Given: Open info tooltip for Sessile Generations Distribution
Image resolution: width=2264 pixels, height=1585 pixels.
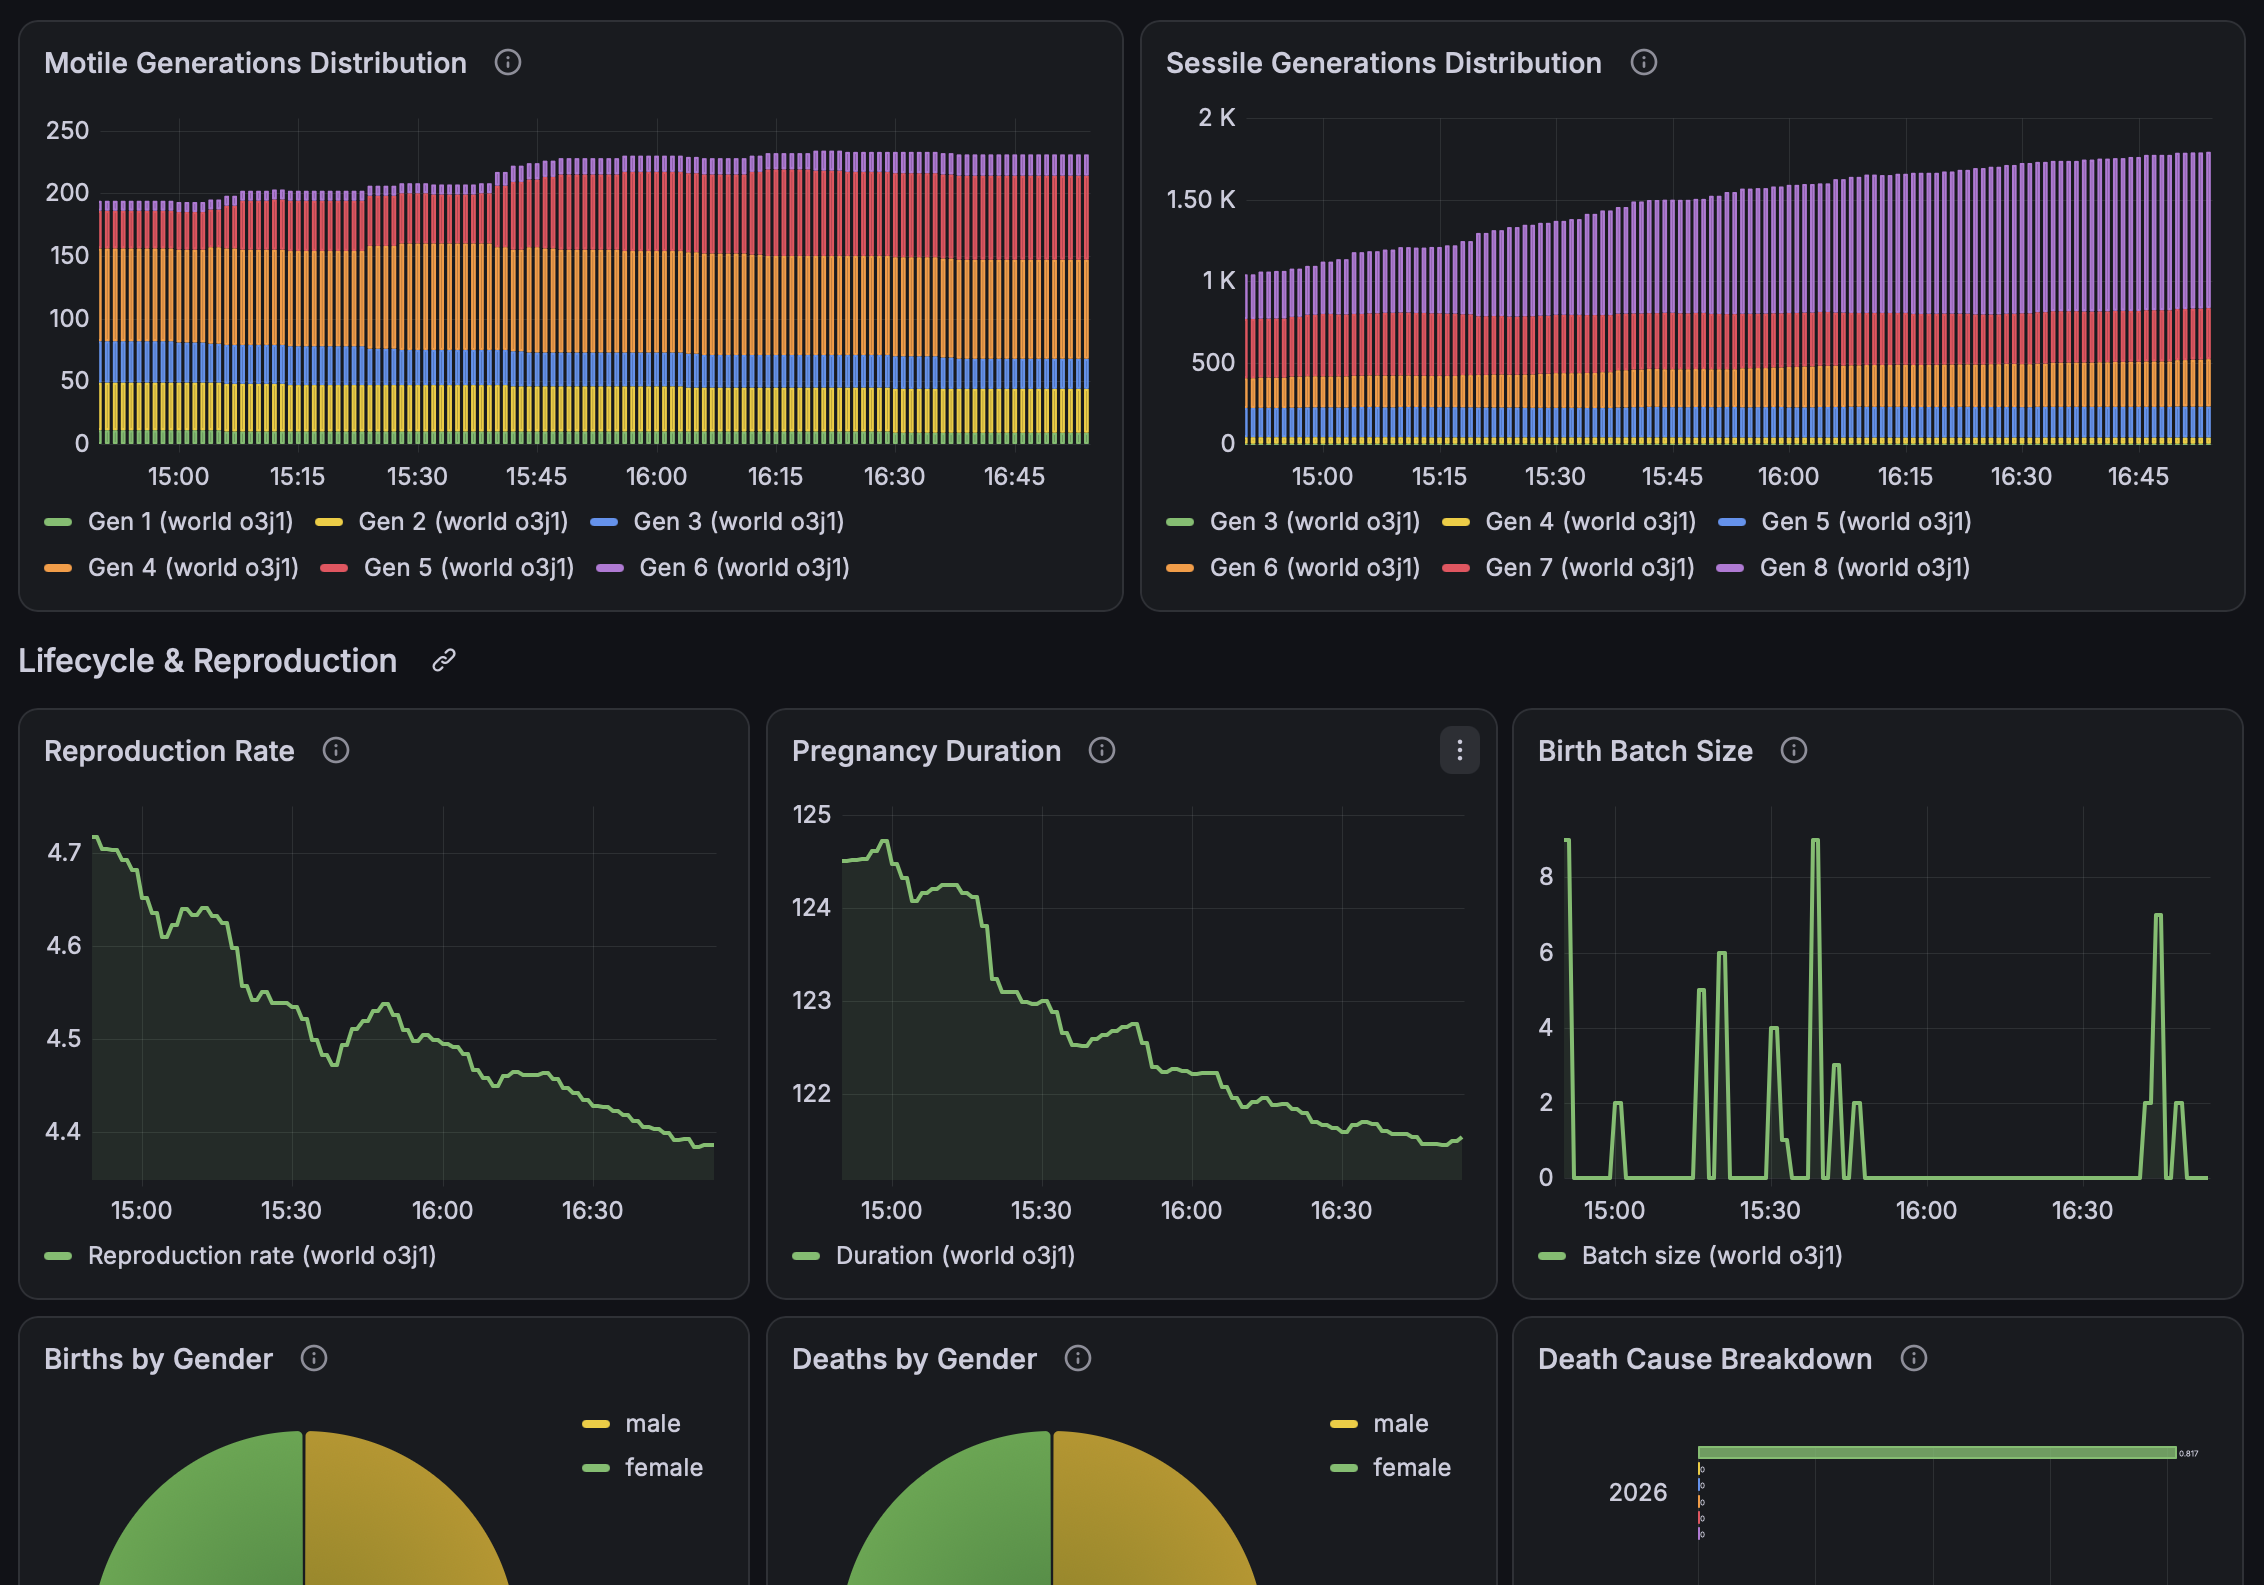Looking at the screenshot, I should click(1643, 63).
